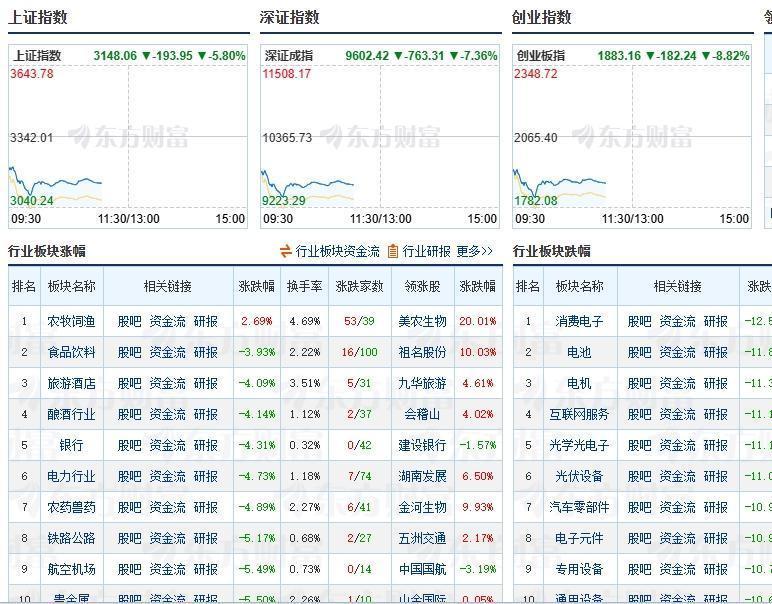Open 股吧 link for 银行 row
Screen dimensions: 772x604
tap(129, 445)
